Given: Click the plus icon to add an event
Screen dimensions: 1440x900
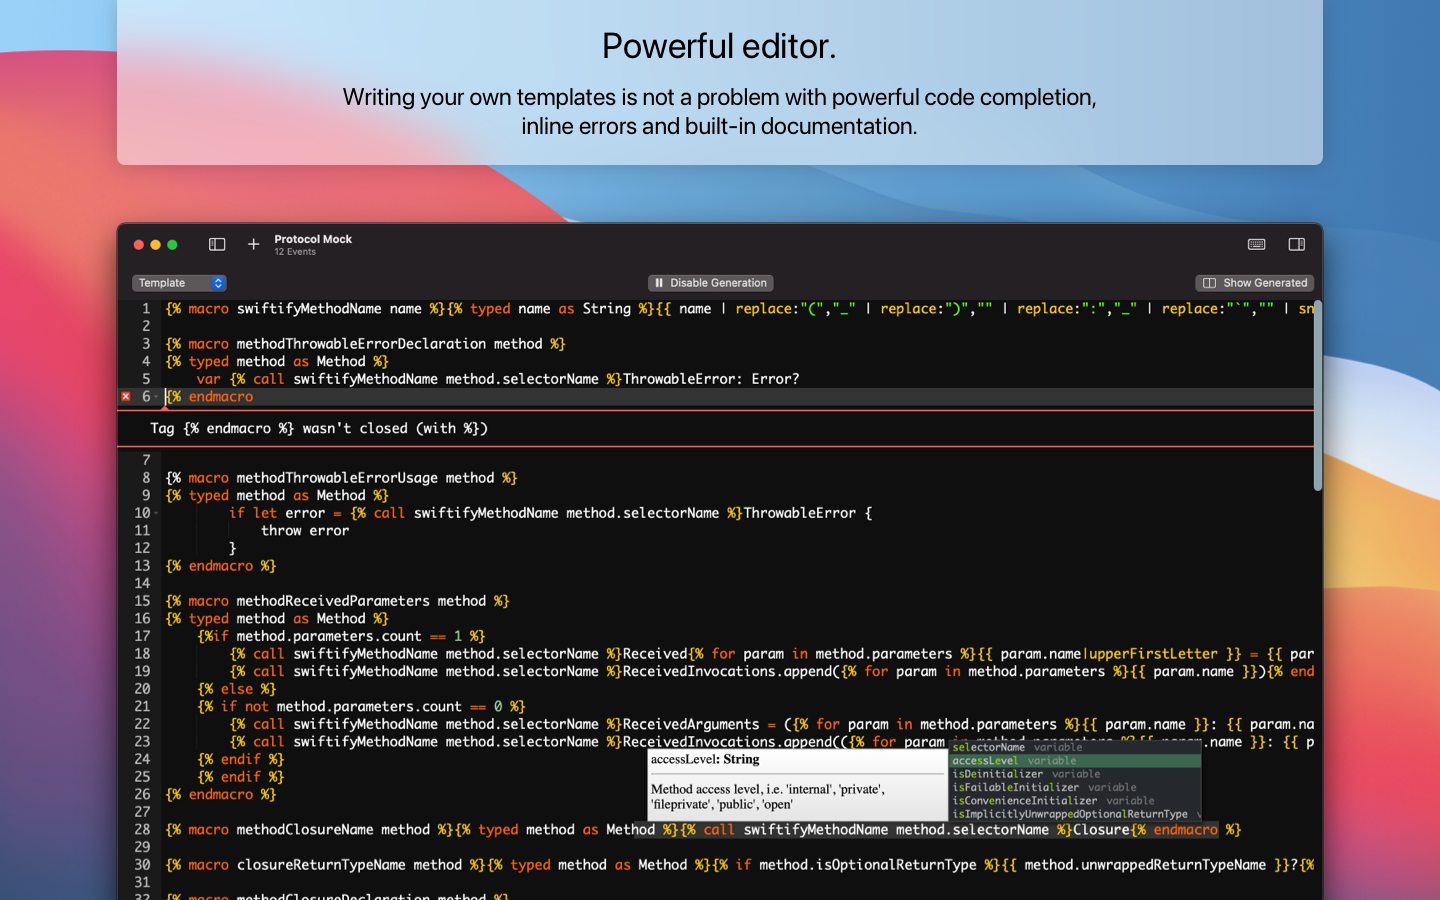Looking at the screenshot, I should [x=253, y=244].
